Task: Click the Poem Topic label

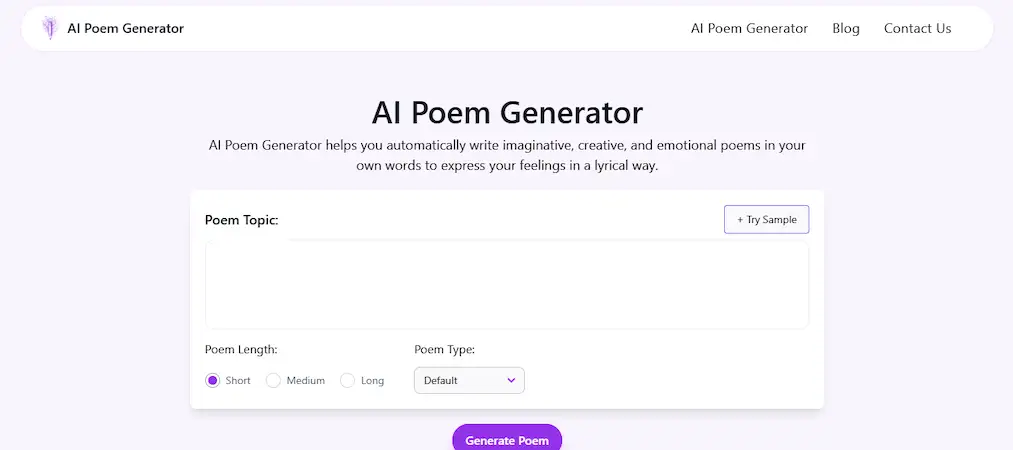Action: pyautogui.click(x=241, y=220)
